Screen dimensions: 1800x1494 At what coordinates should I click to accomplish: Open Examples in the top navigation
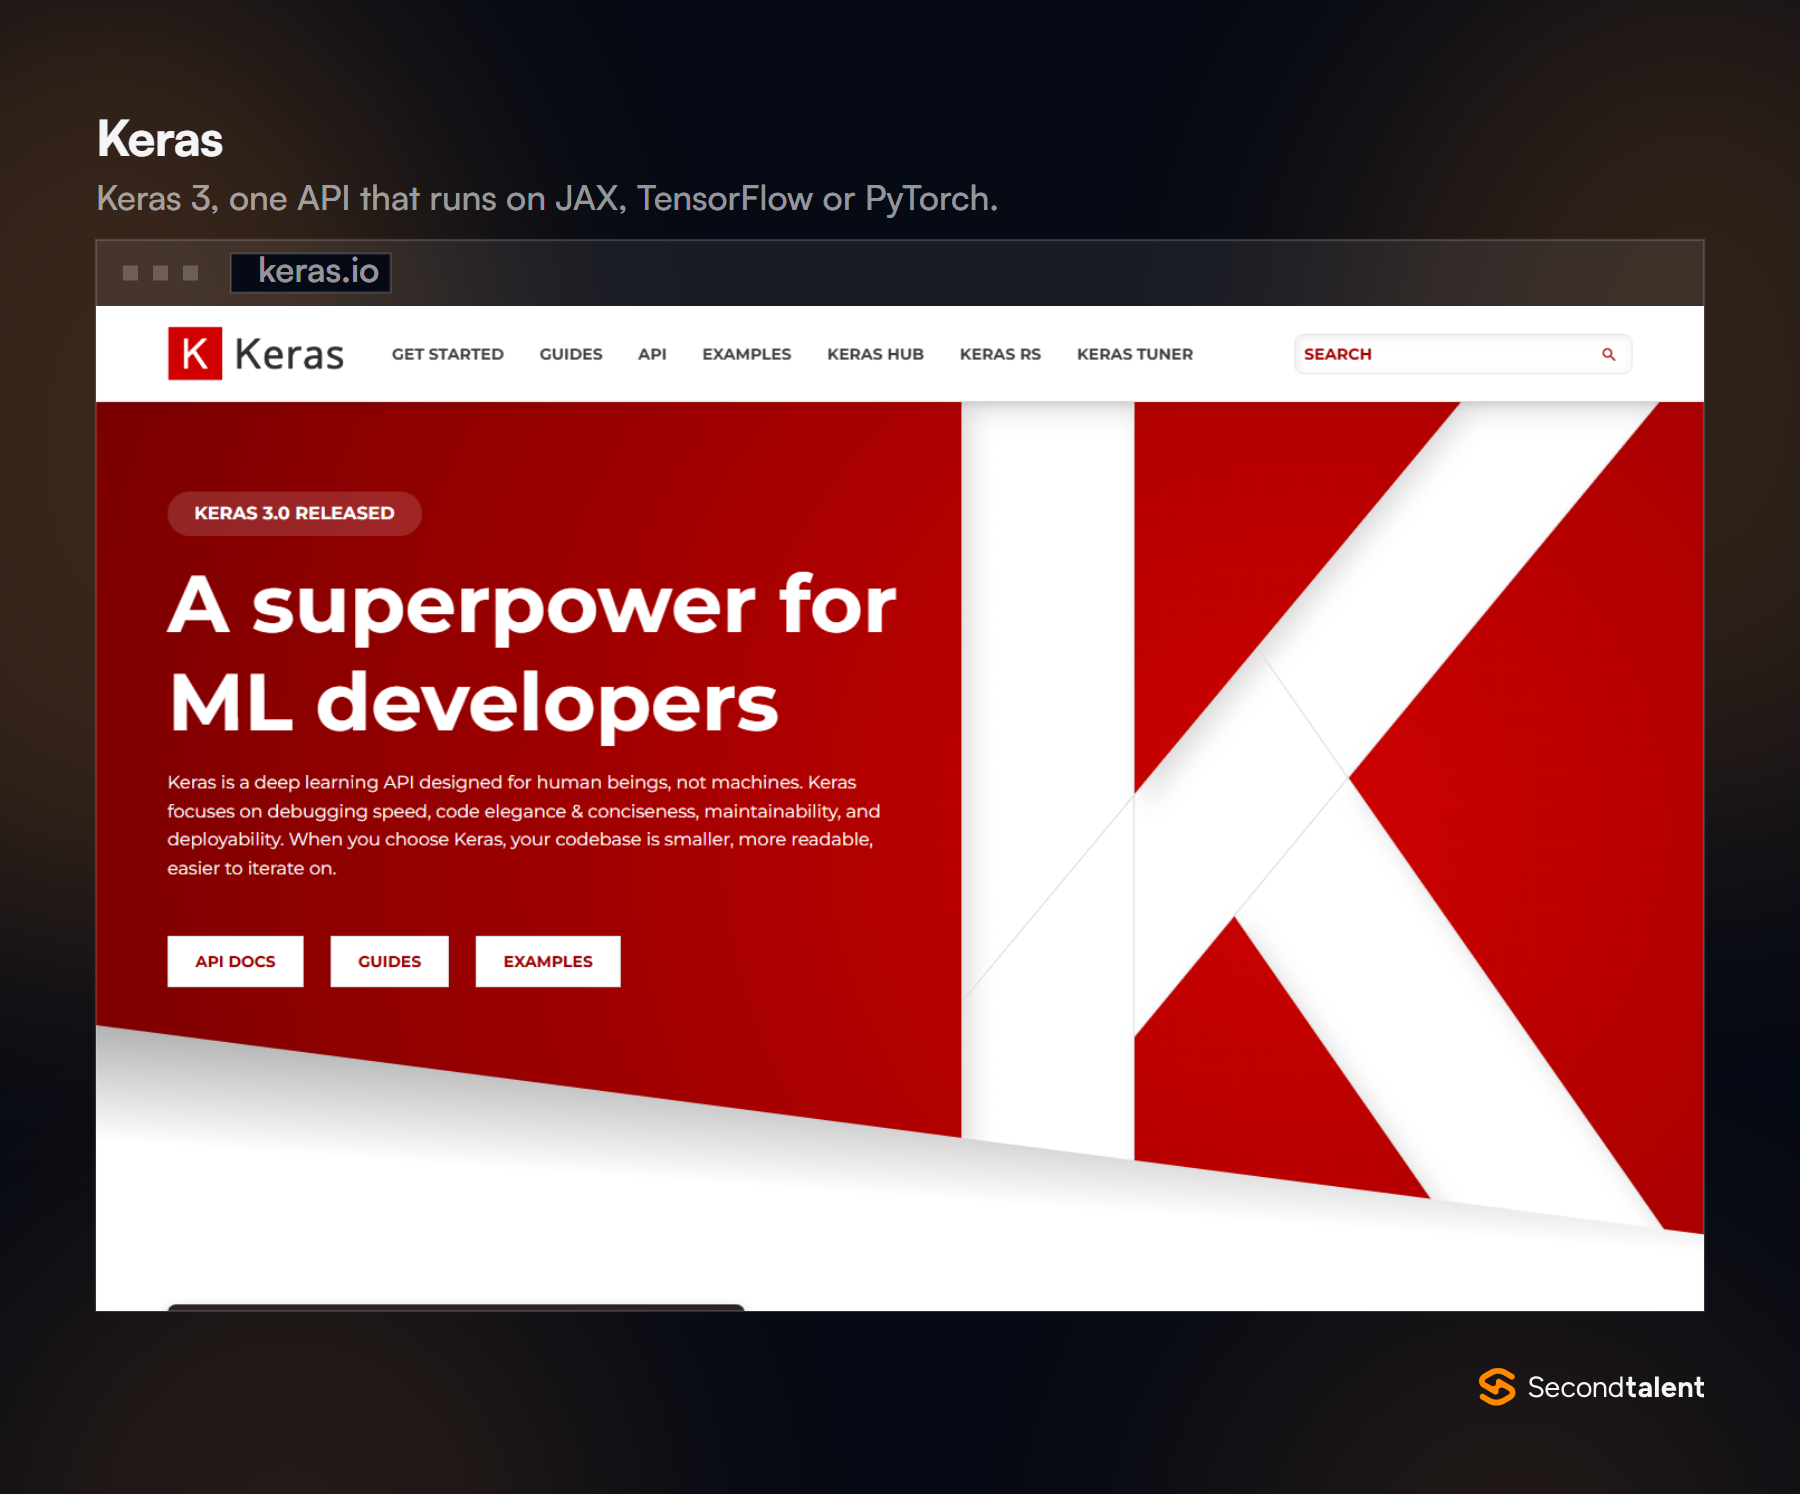point(746,354)
